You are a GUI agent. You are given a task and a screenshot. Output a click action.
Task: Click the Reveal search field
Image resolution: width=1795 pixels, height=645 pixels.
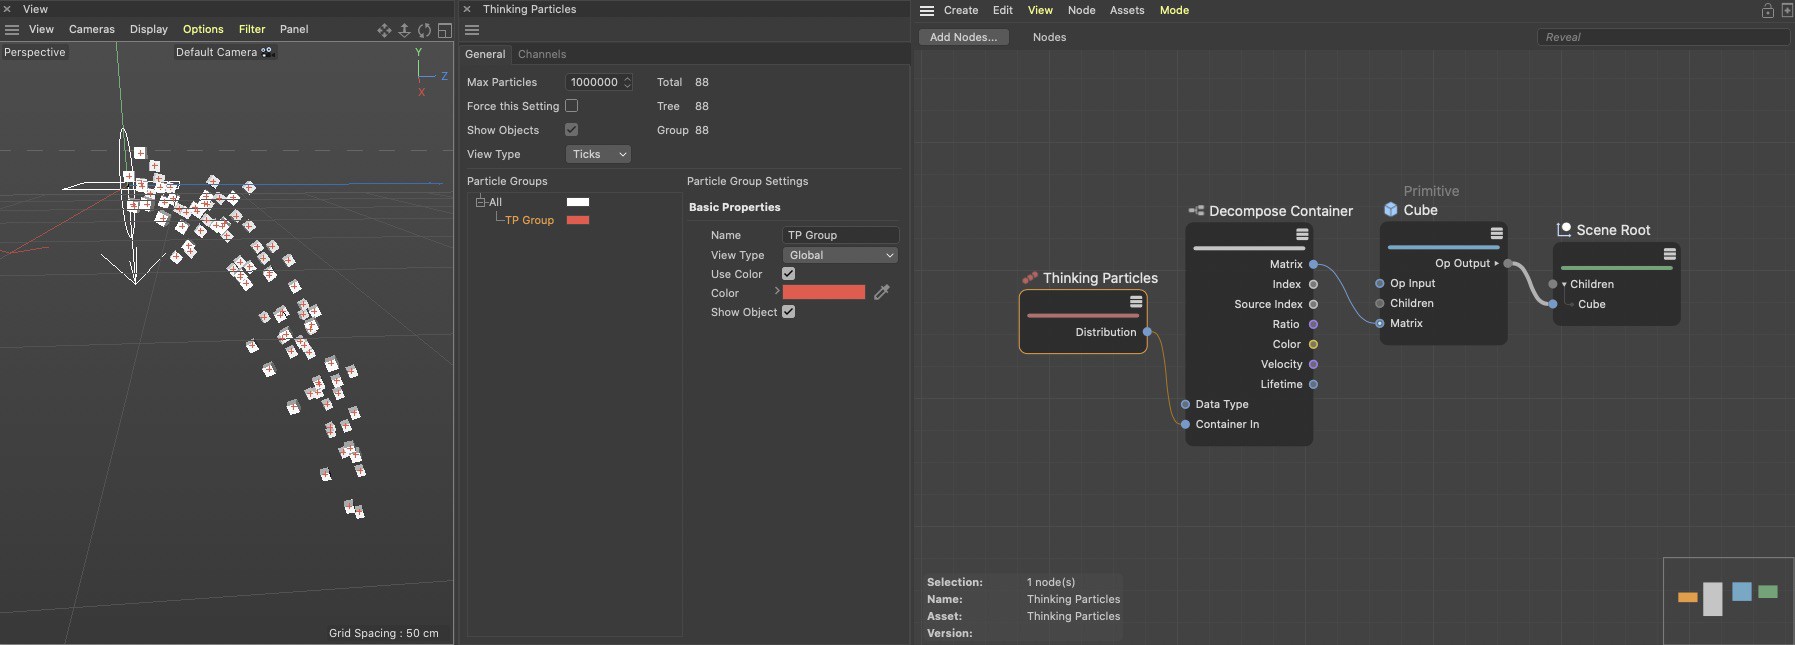click(x=1663, y=37)
